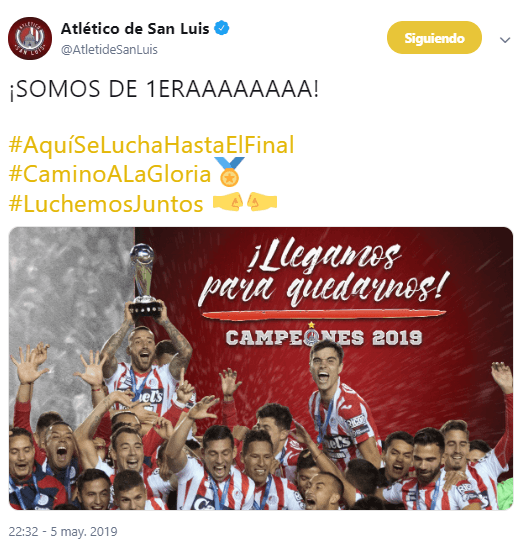Expand the tweet options chevron
The width and height of the screenshot is (523, 542).
click(505, 40)
